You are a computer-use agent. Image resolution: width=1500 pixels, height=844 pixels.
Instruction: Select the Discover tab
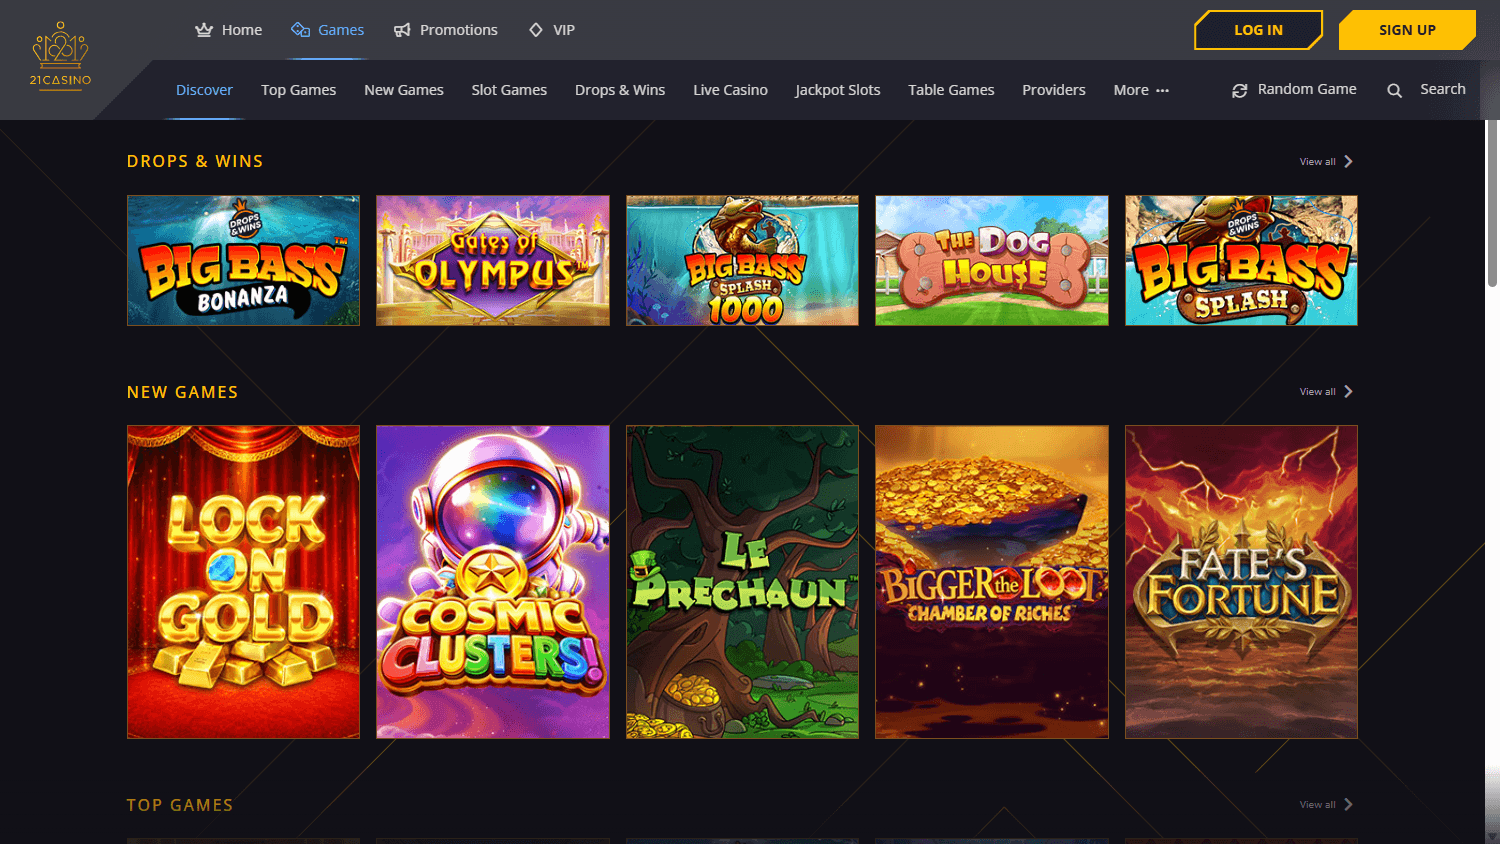click(204, 90)
